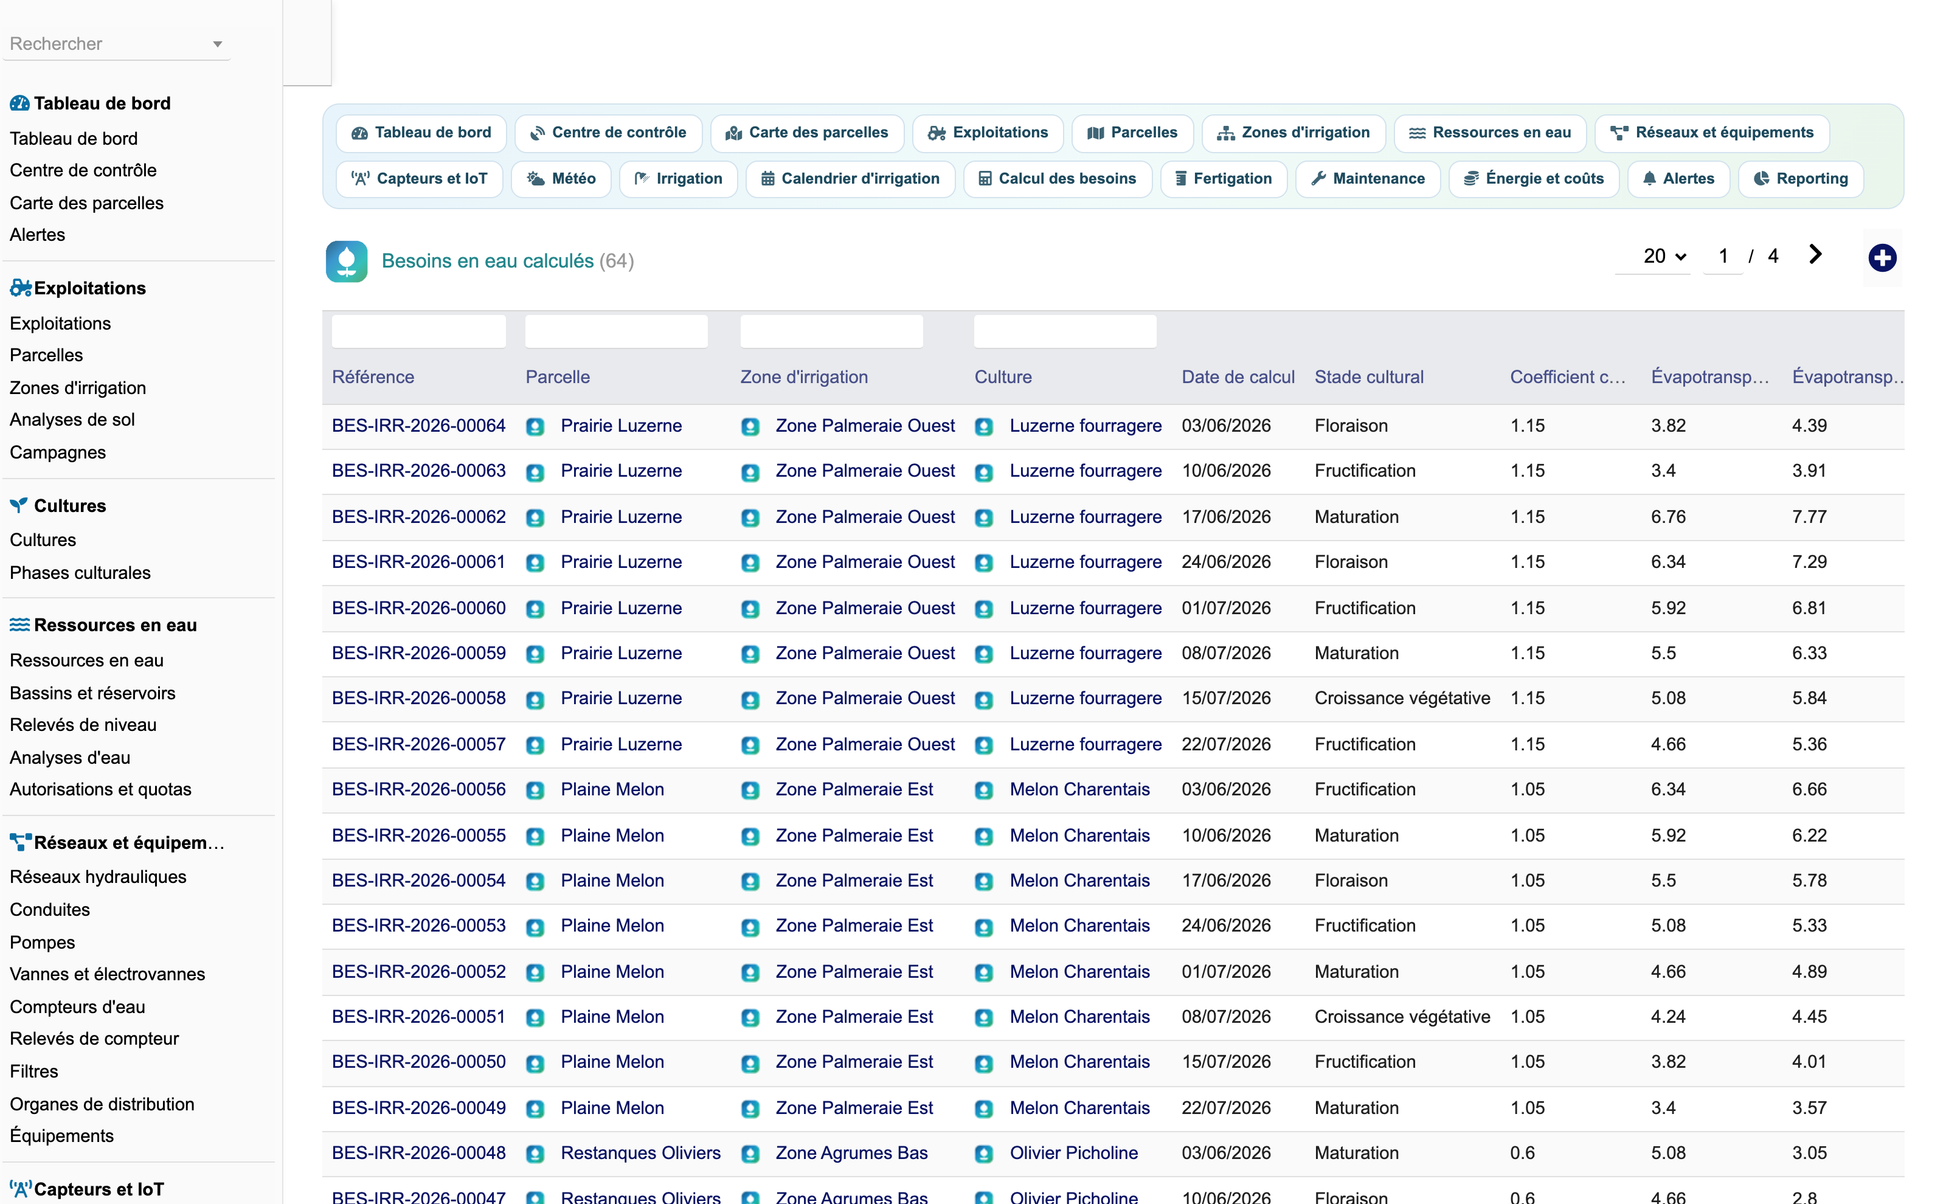1946x1204 pixels.
Task: Click the Culture filter field
Action: [1066, 331]
